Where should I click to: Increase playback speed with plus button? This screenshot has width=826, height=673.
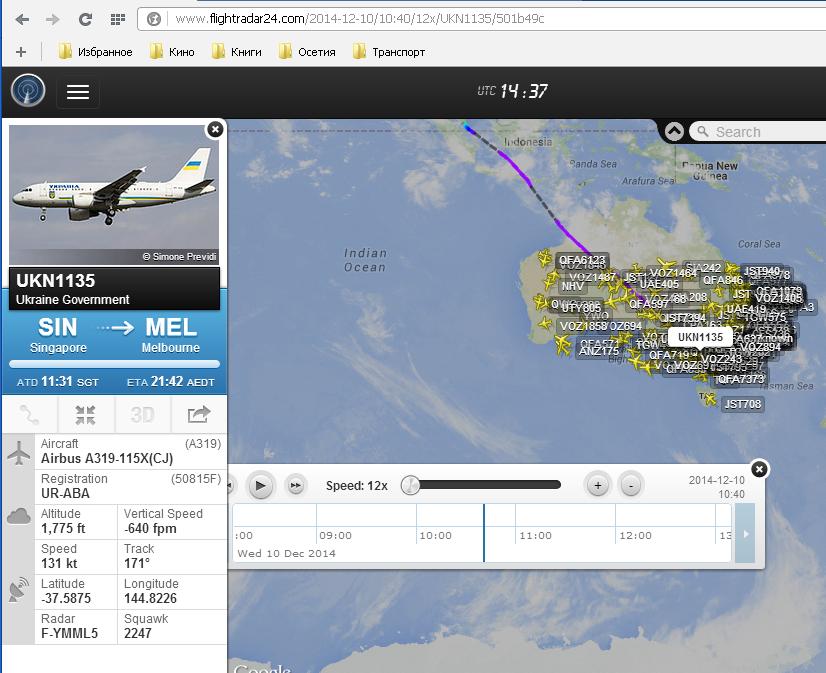598,486
